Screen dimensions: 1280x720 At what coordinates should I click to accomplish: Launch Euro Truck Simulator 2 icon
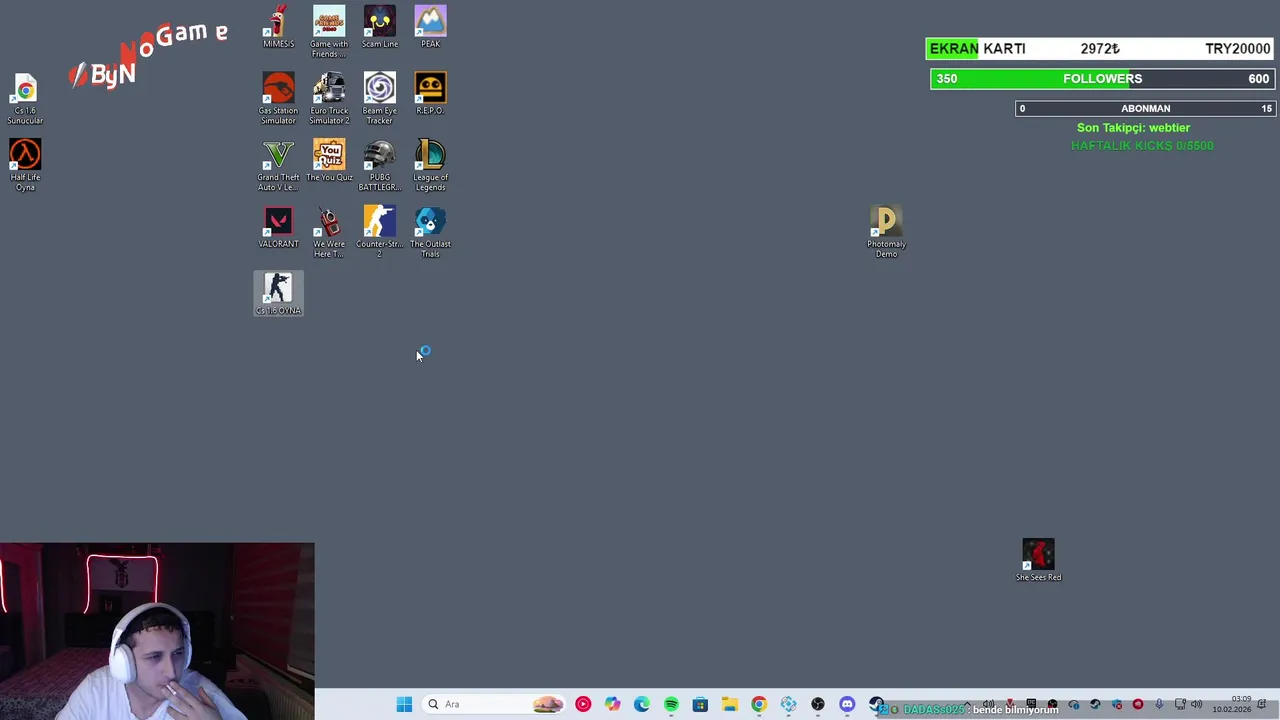point(329,98)
